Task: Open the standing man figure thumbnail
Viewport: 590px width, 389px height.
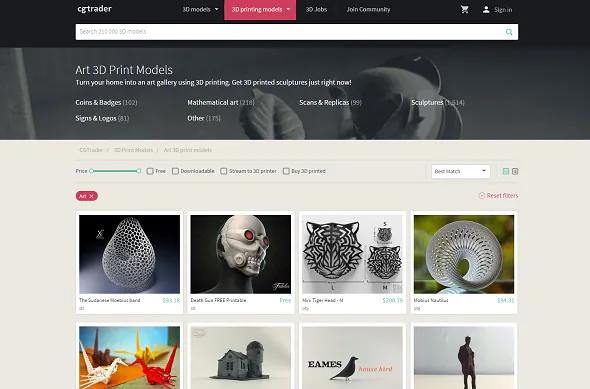Action: [x=464, y=357]
